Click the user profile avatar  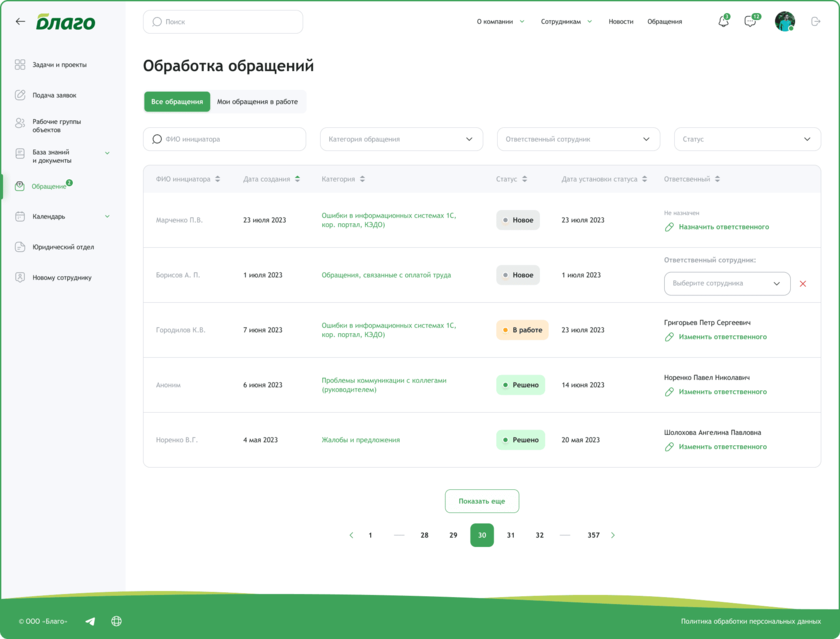click(784, 22)
